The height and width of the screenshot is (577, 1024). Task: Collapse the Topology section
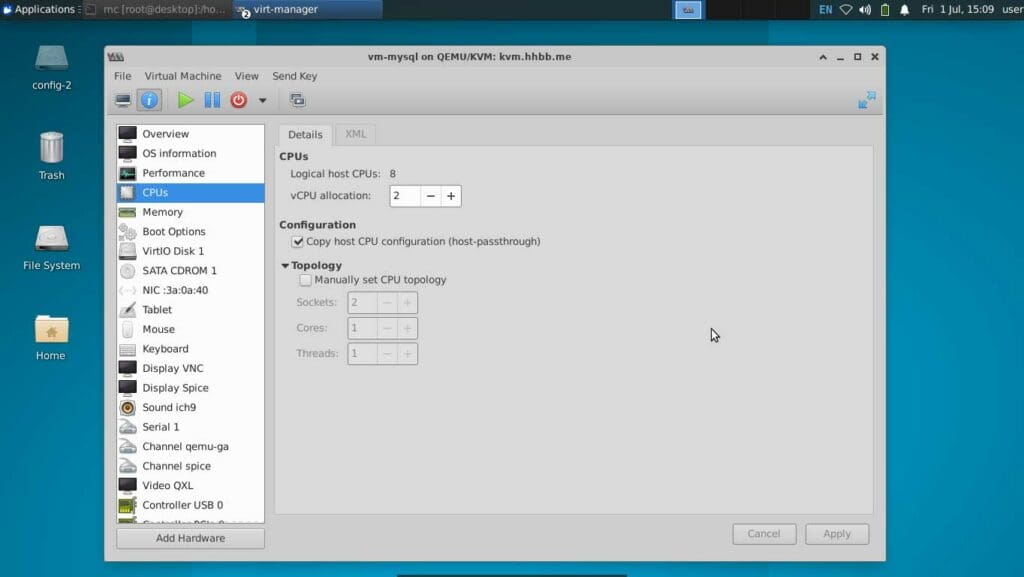[x=285, y=266]
